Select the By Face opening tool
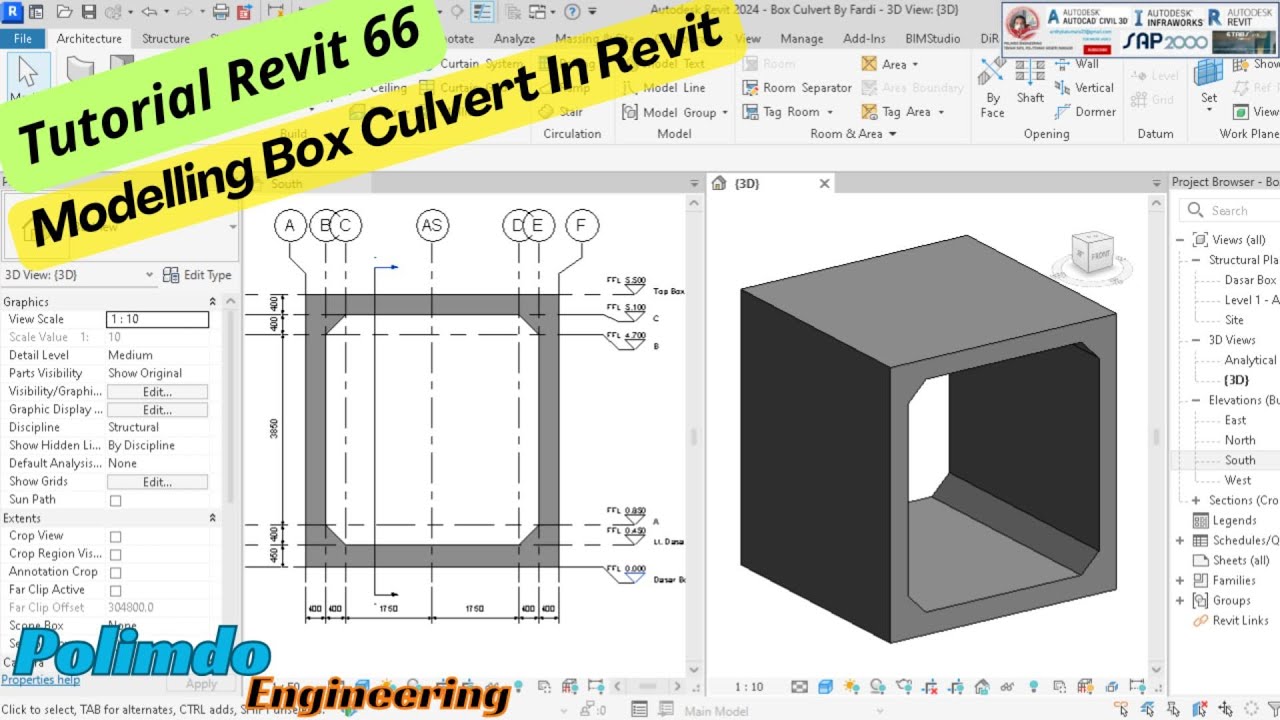Image resolution: width=1280 pixels, height=720 pixels. coord(993,86)
